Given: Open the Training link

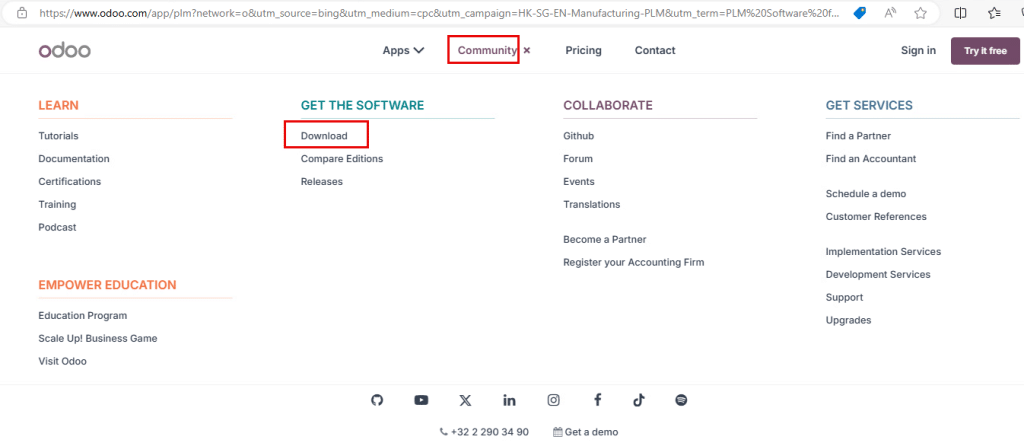Looking at the screenshot, I should 57,205.
